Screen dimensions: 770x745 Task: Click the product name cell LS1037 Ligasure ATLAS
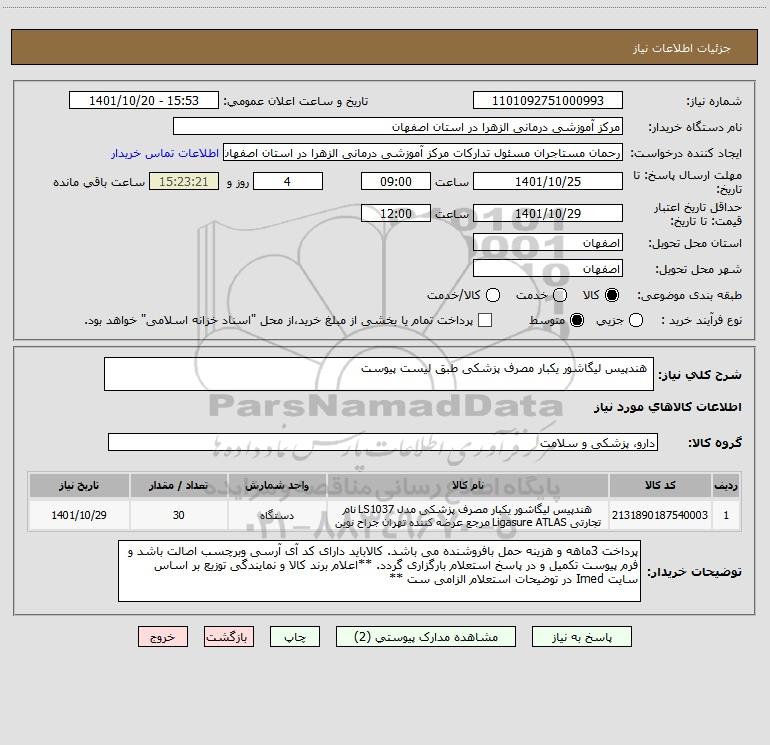(468, 515)
